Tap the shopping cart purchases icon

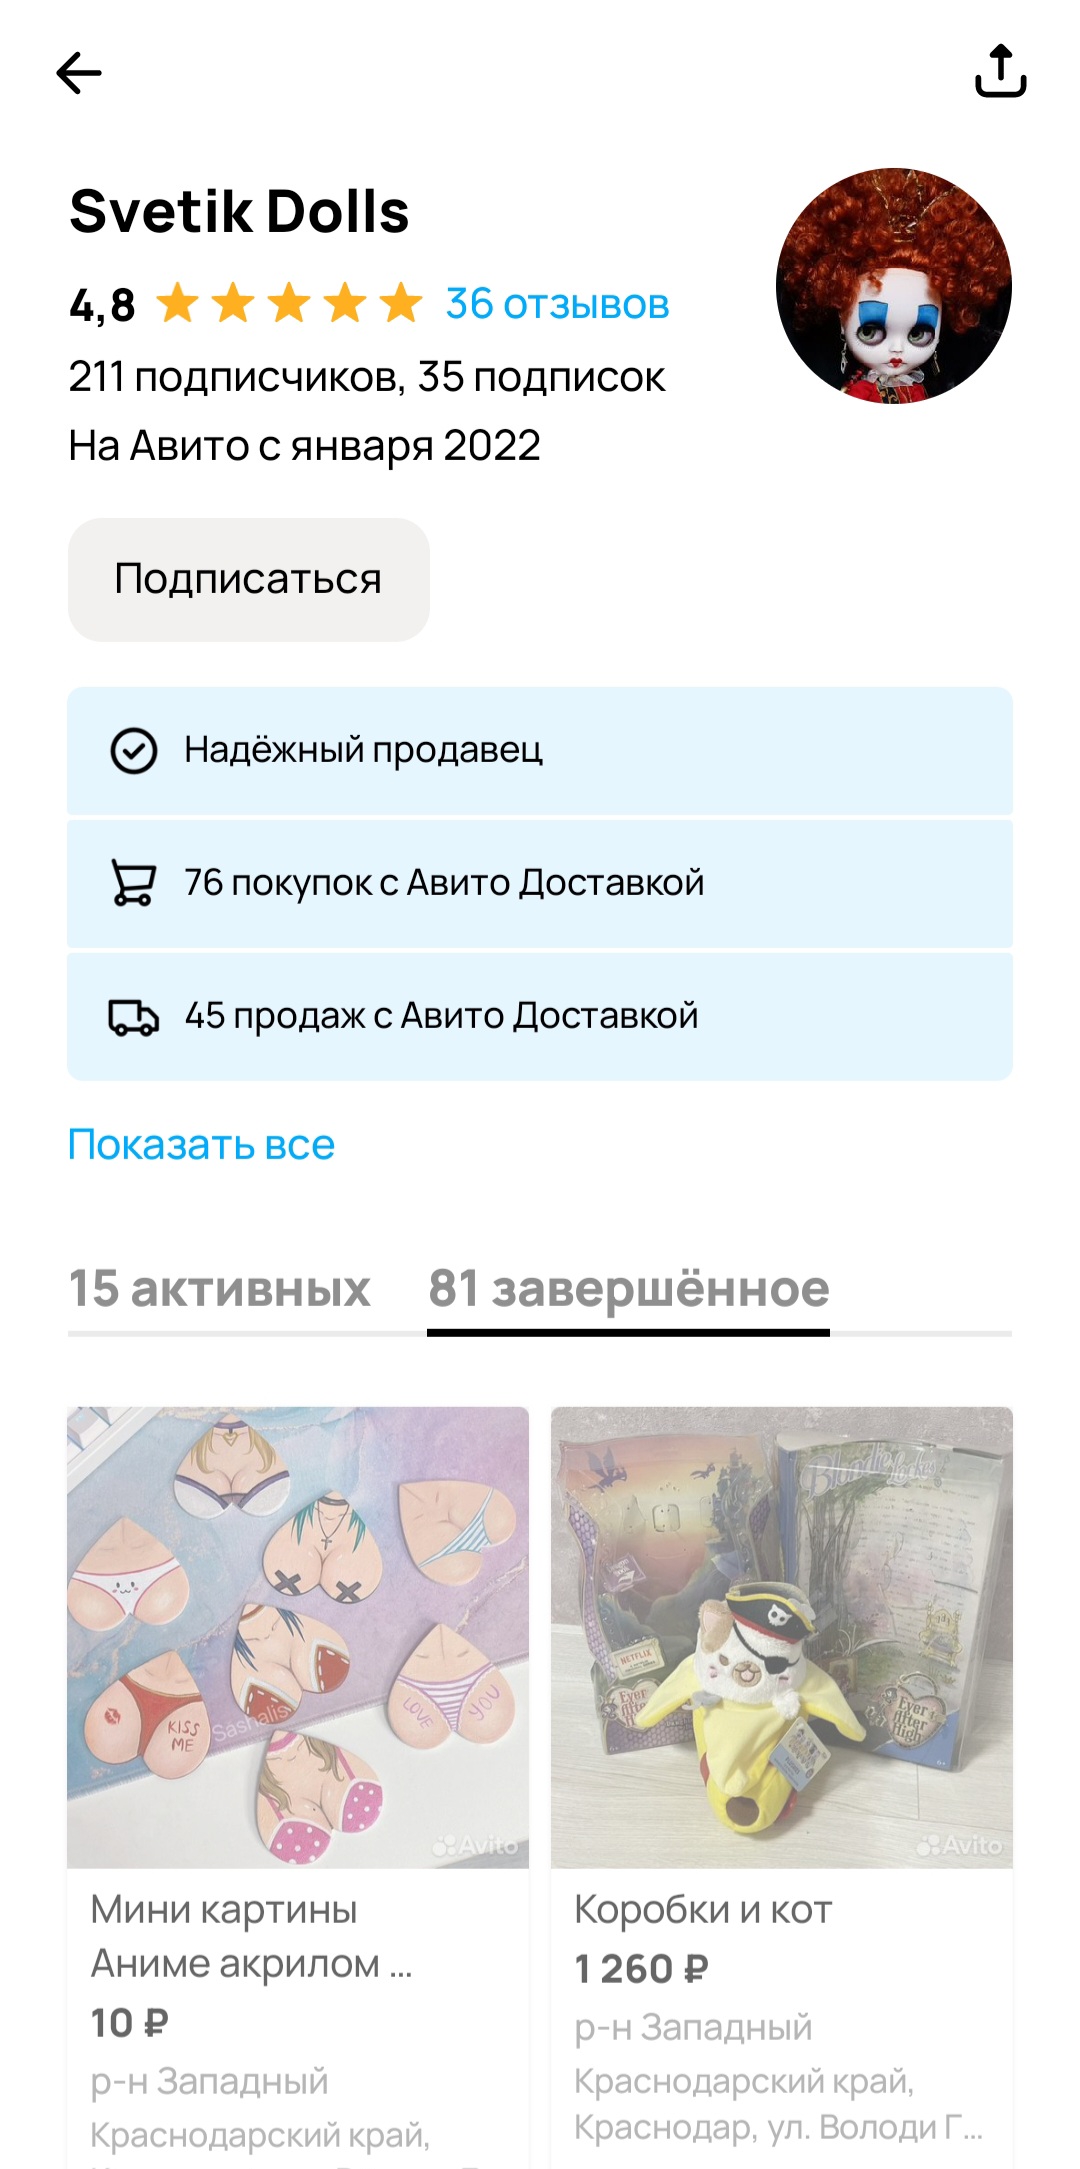coord(134,883)
